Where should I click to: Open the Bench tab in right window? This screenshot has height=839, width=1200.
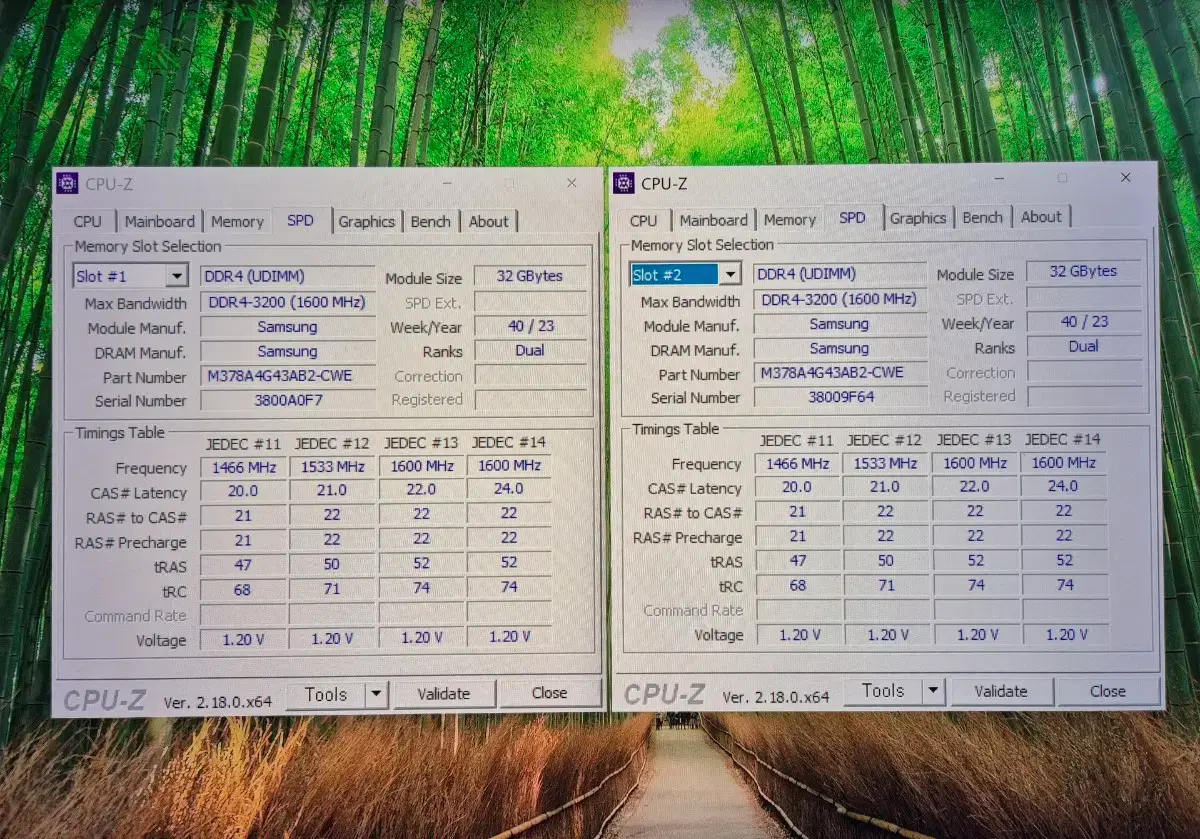pyautogui.click(x=983, y=218)
